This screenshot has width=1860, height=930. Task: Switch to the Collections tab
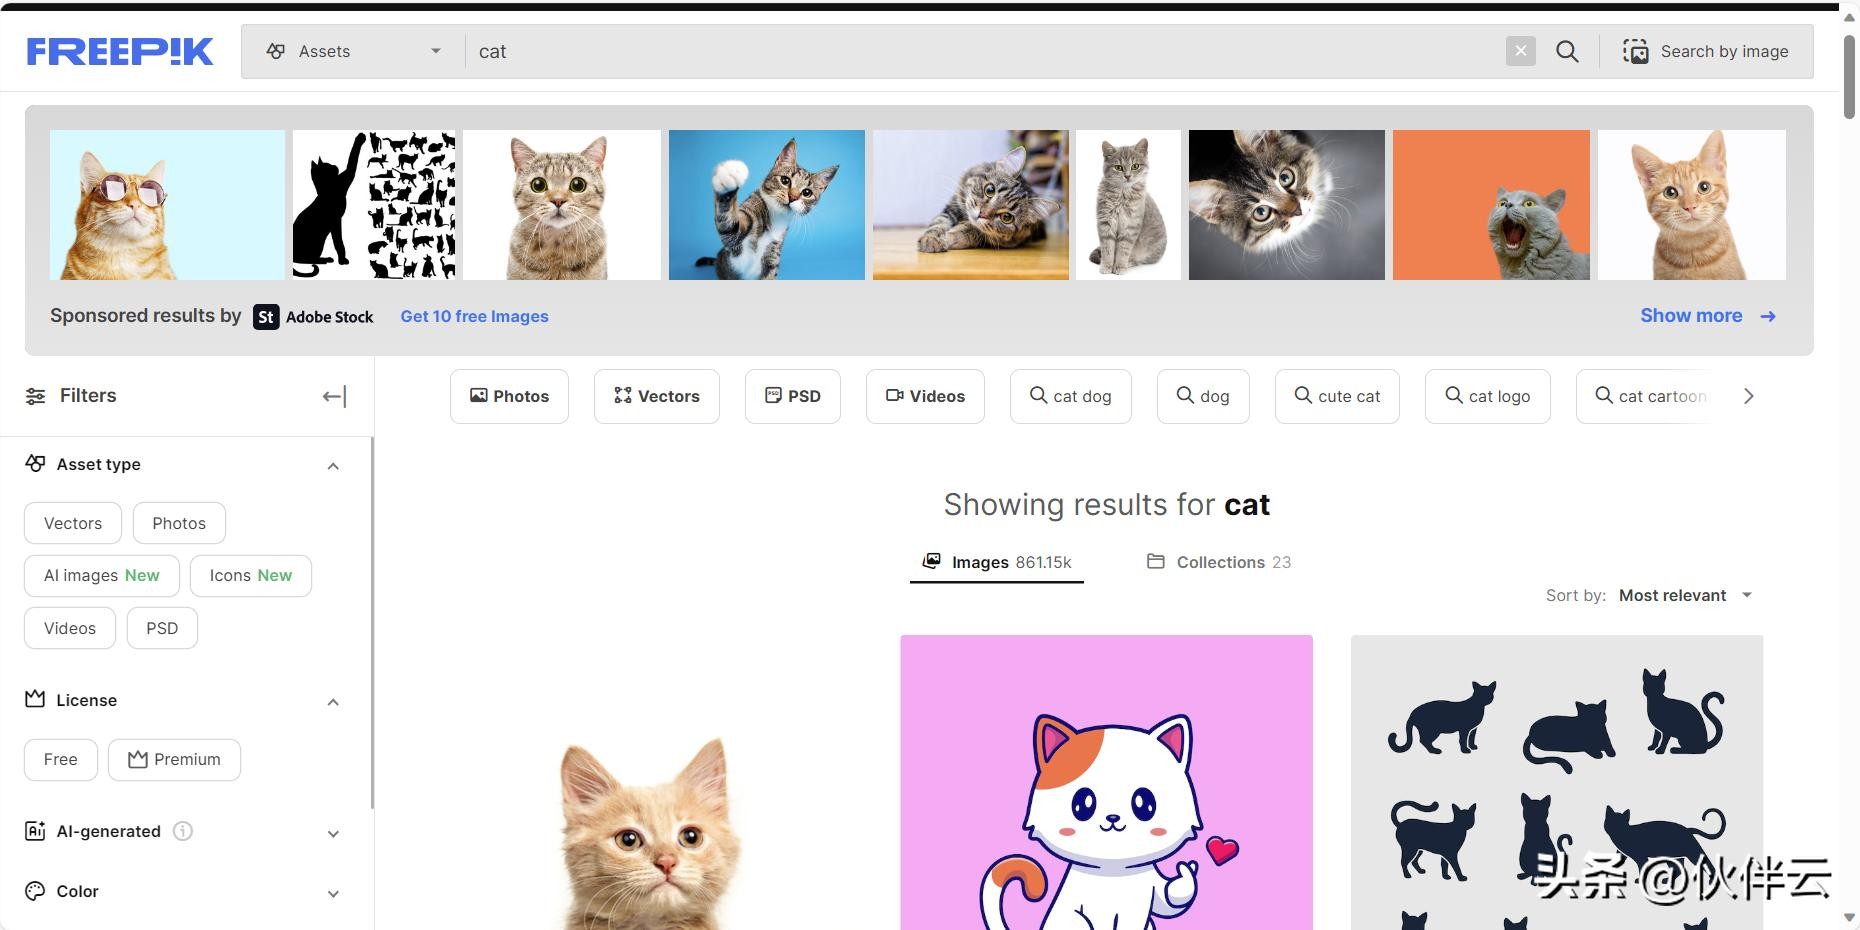(1219, 562)
